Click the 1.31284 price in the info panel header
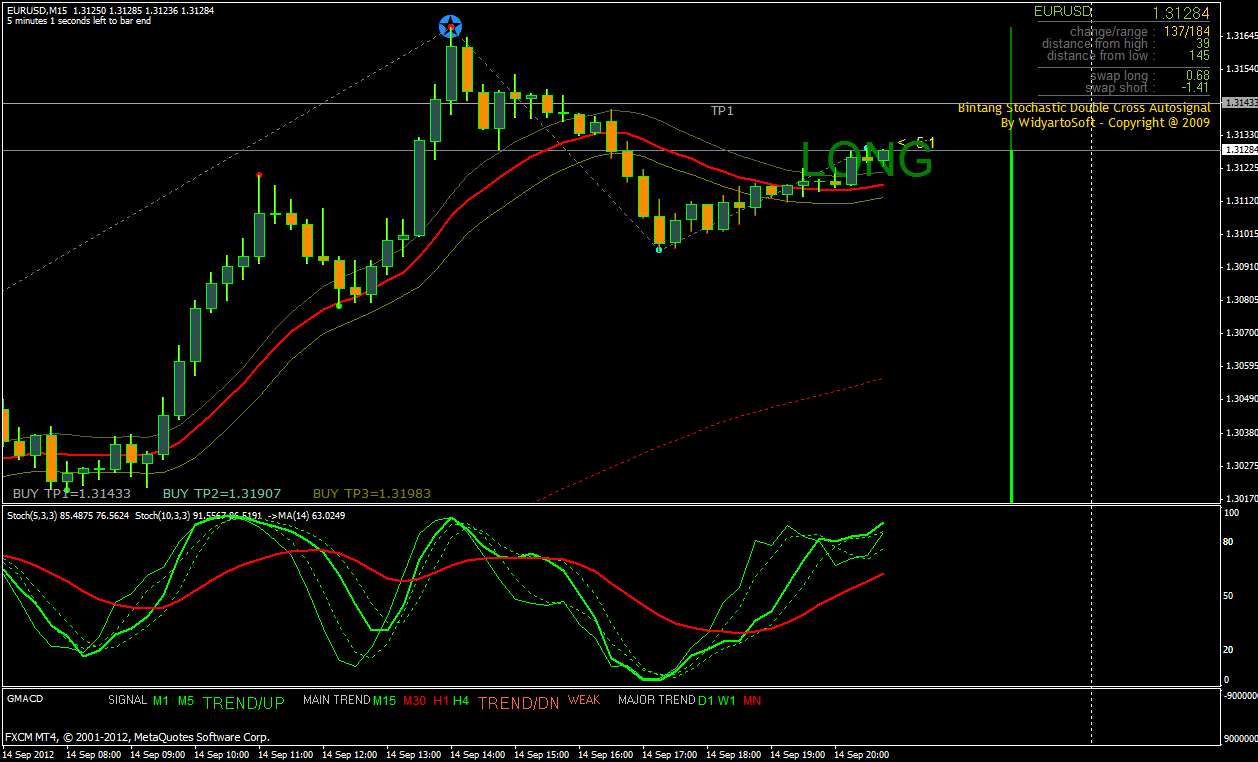This screenshot has width=1258, height=762. [1181, 13]
